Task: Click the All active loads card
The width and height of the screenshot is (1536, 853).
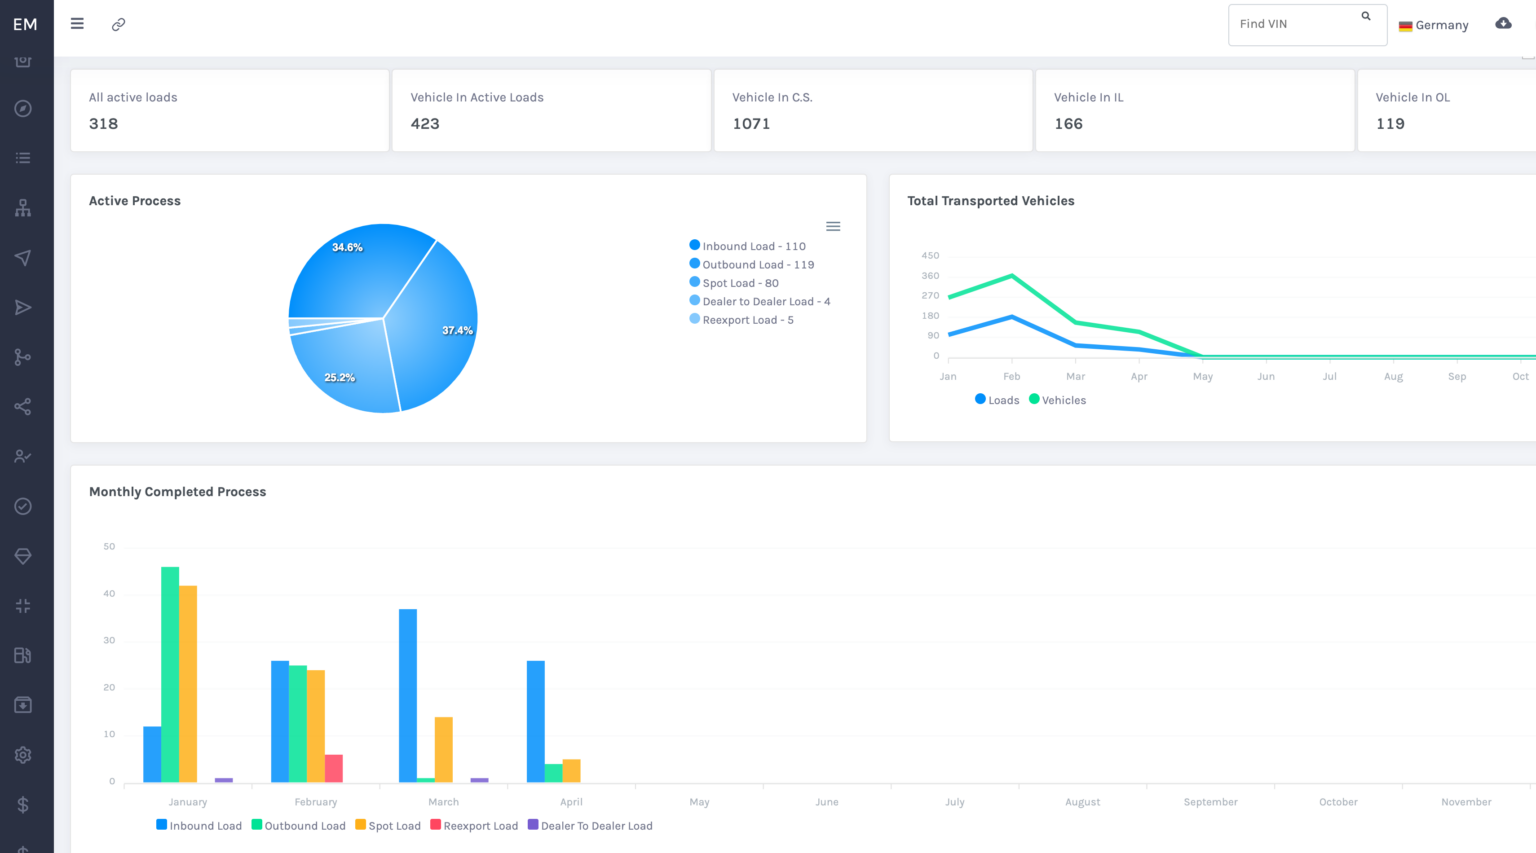Action: coord(229,110)
